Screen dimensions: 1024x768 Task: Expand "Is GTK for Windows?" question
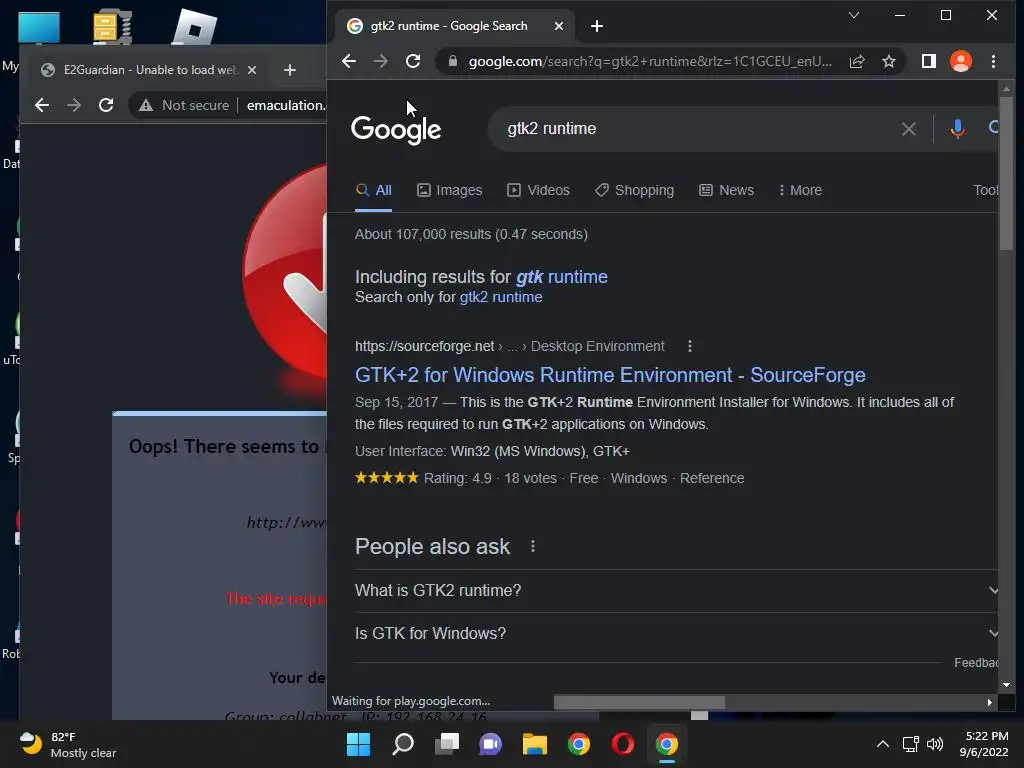tap(676, 633)
